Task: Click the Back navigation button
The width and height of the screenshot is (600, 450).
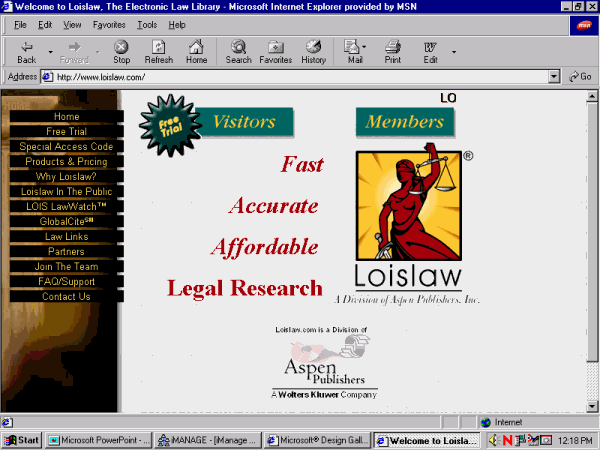Action: [27, 51]
